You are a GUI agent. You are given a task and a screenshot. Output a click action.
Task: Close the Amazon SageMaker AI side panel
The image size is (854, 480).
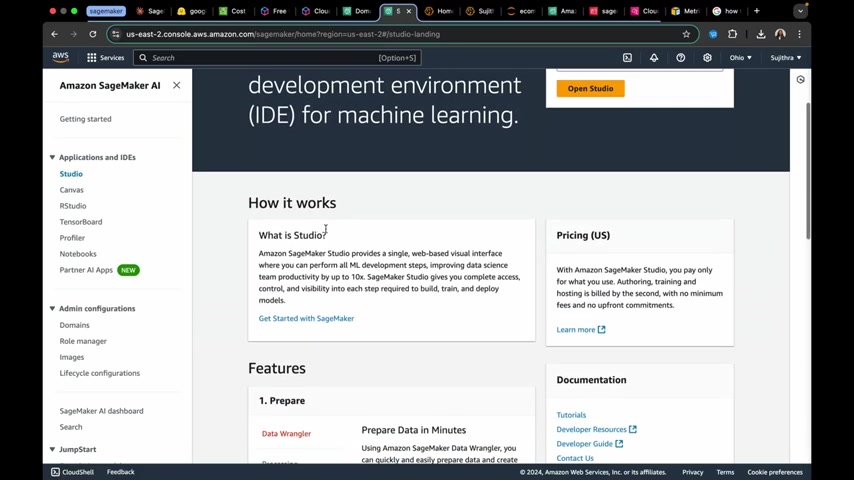point(176,85)
